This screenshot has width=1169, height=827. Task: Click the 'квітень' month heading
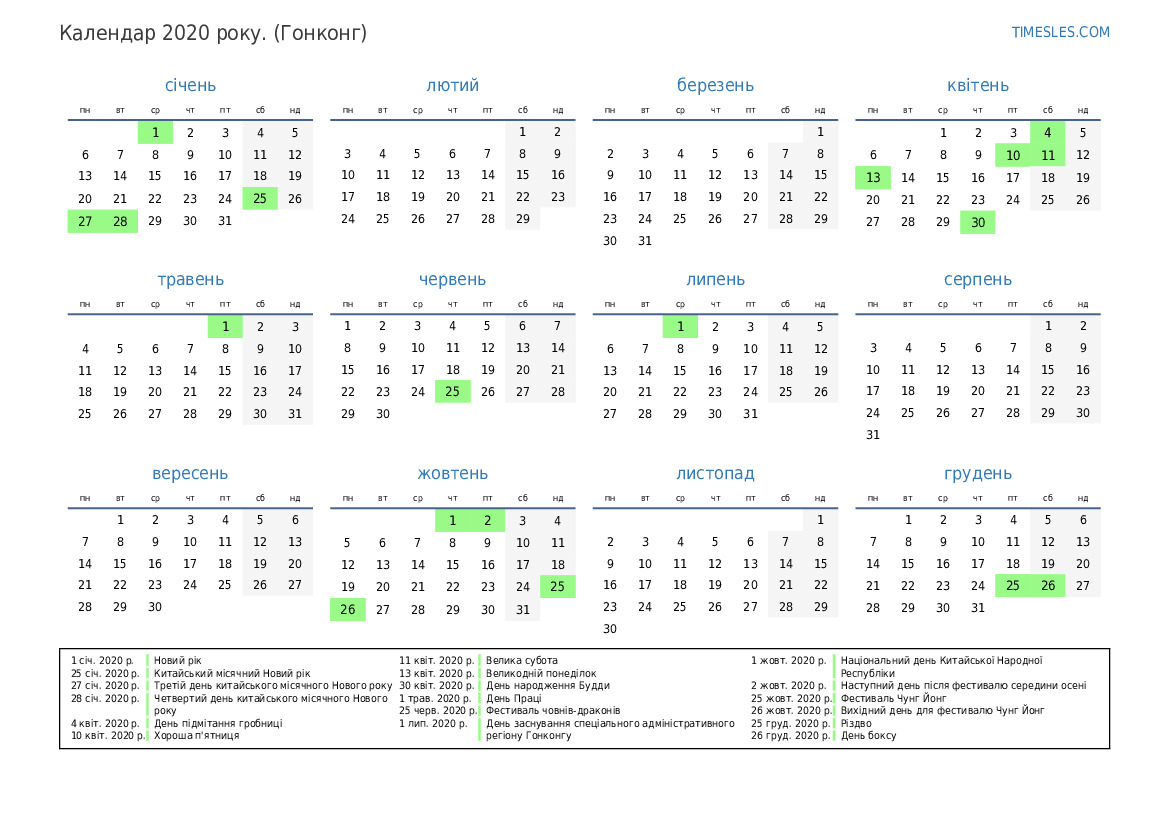(977, 85)
